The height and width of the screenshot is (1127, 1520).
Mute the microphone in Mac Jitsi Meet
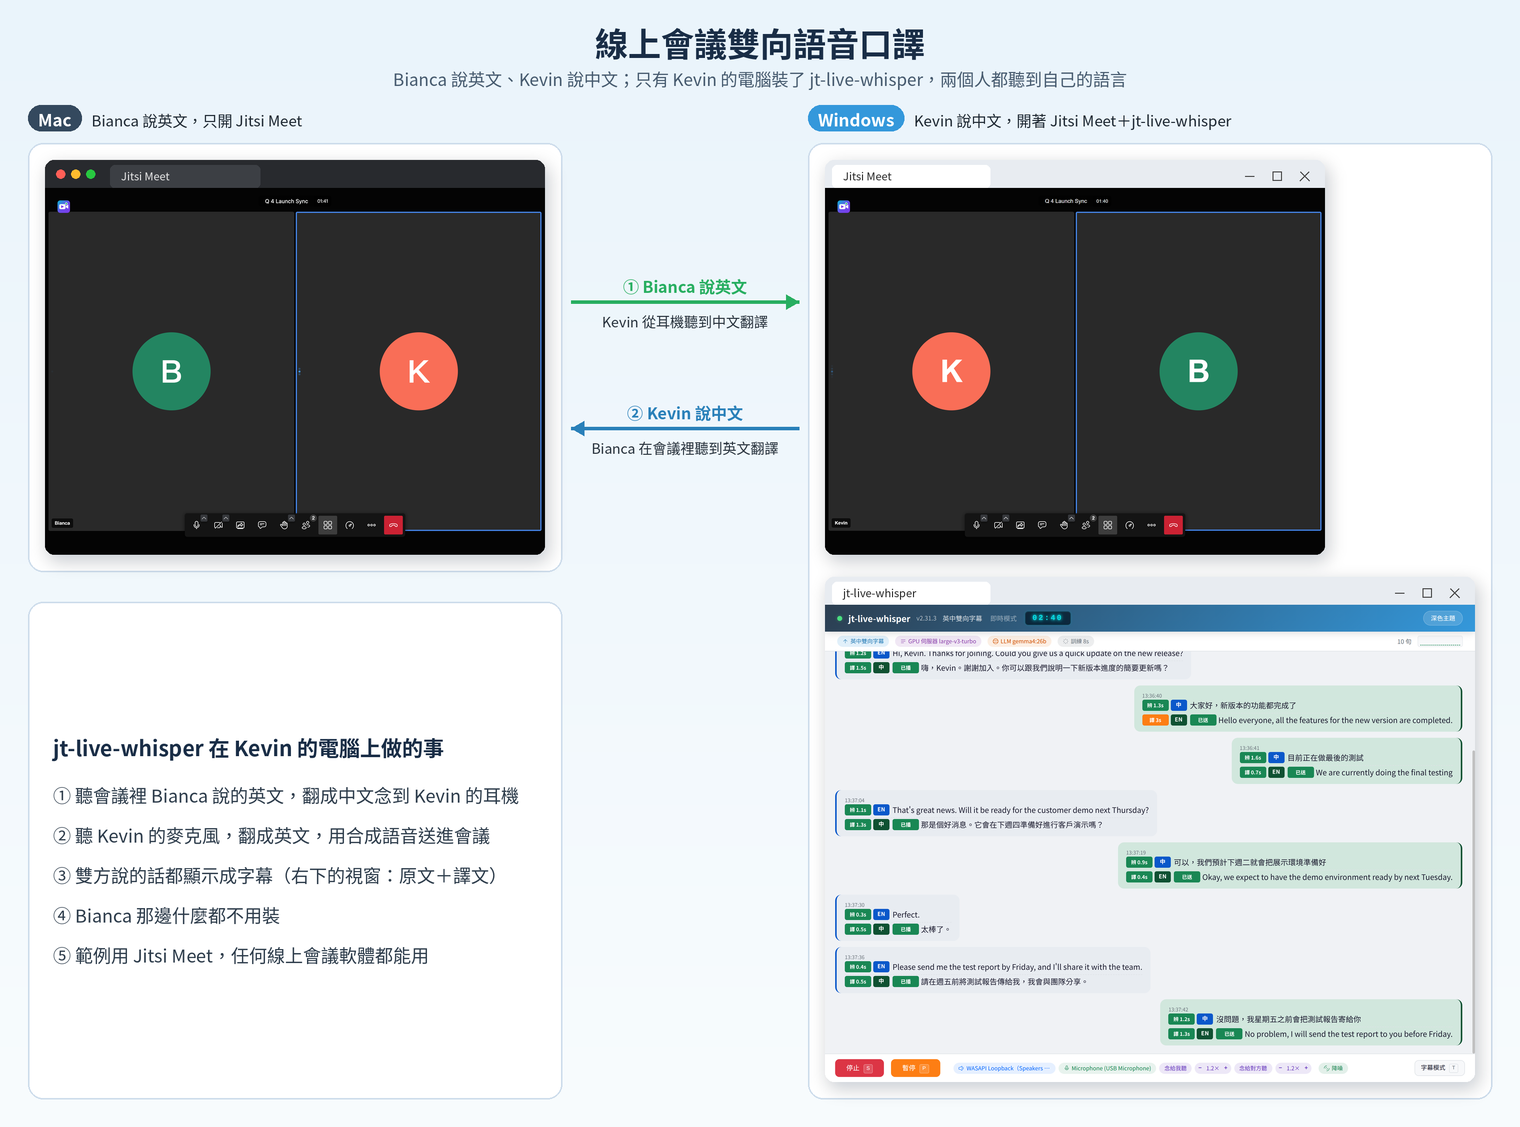pos(197,525)
